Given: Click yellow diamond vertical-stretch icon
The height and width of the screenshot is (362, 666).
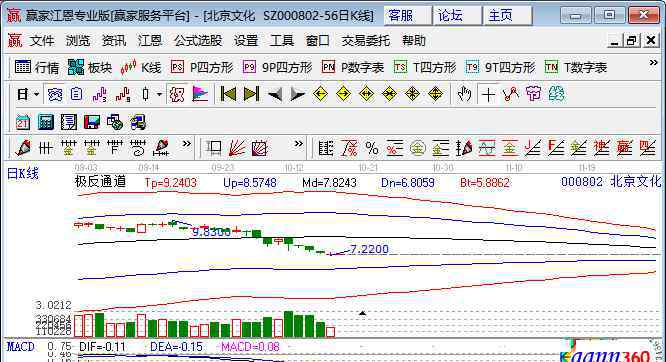Looking at the screenshot, I should (435, 94).
